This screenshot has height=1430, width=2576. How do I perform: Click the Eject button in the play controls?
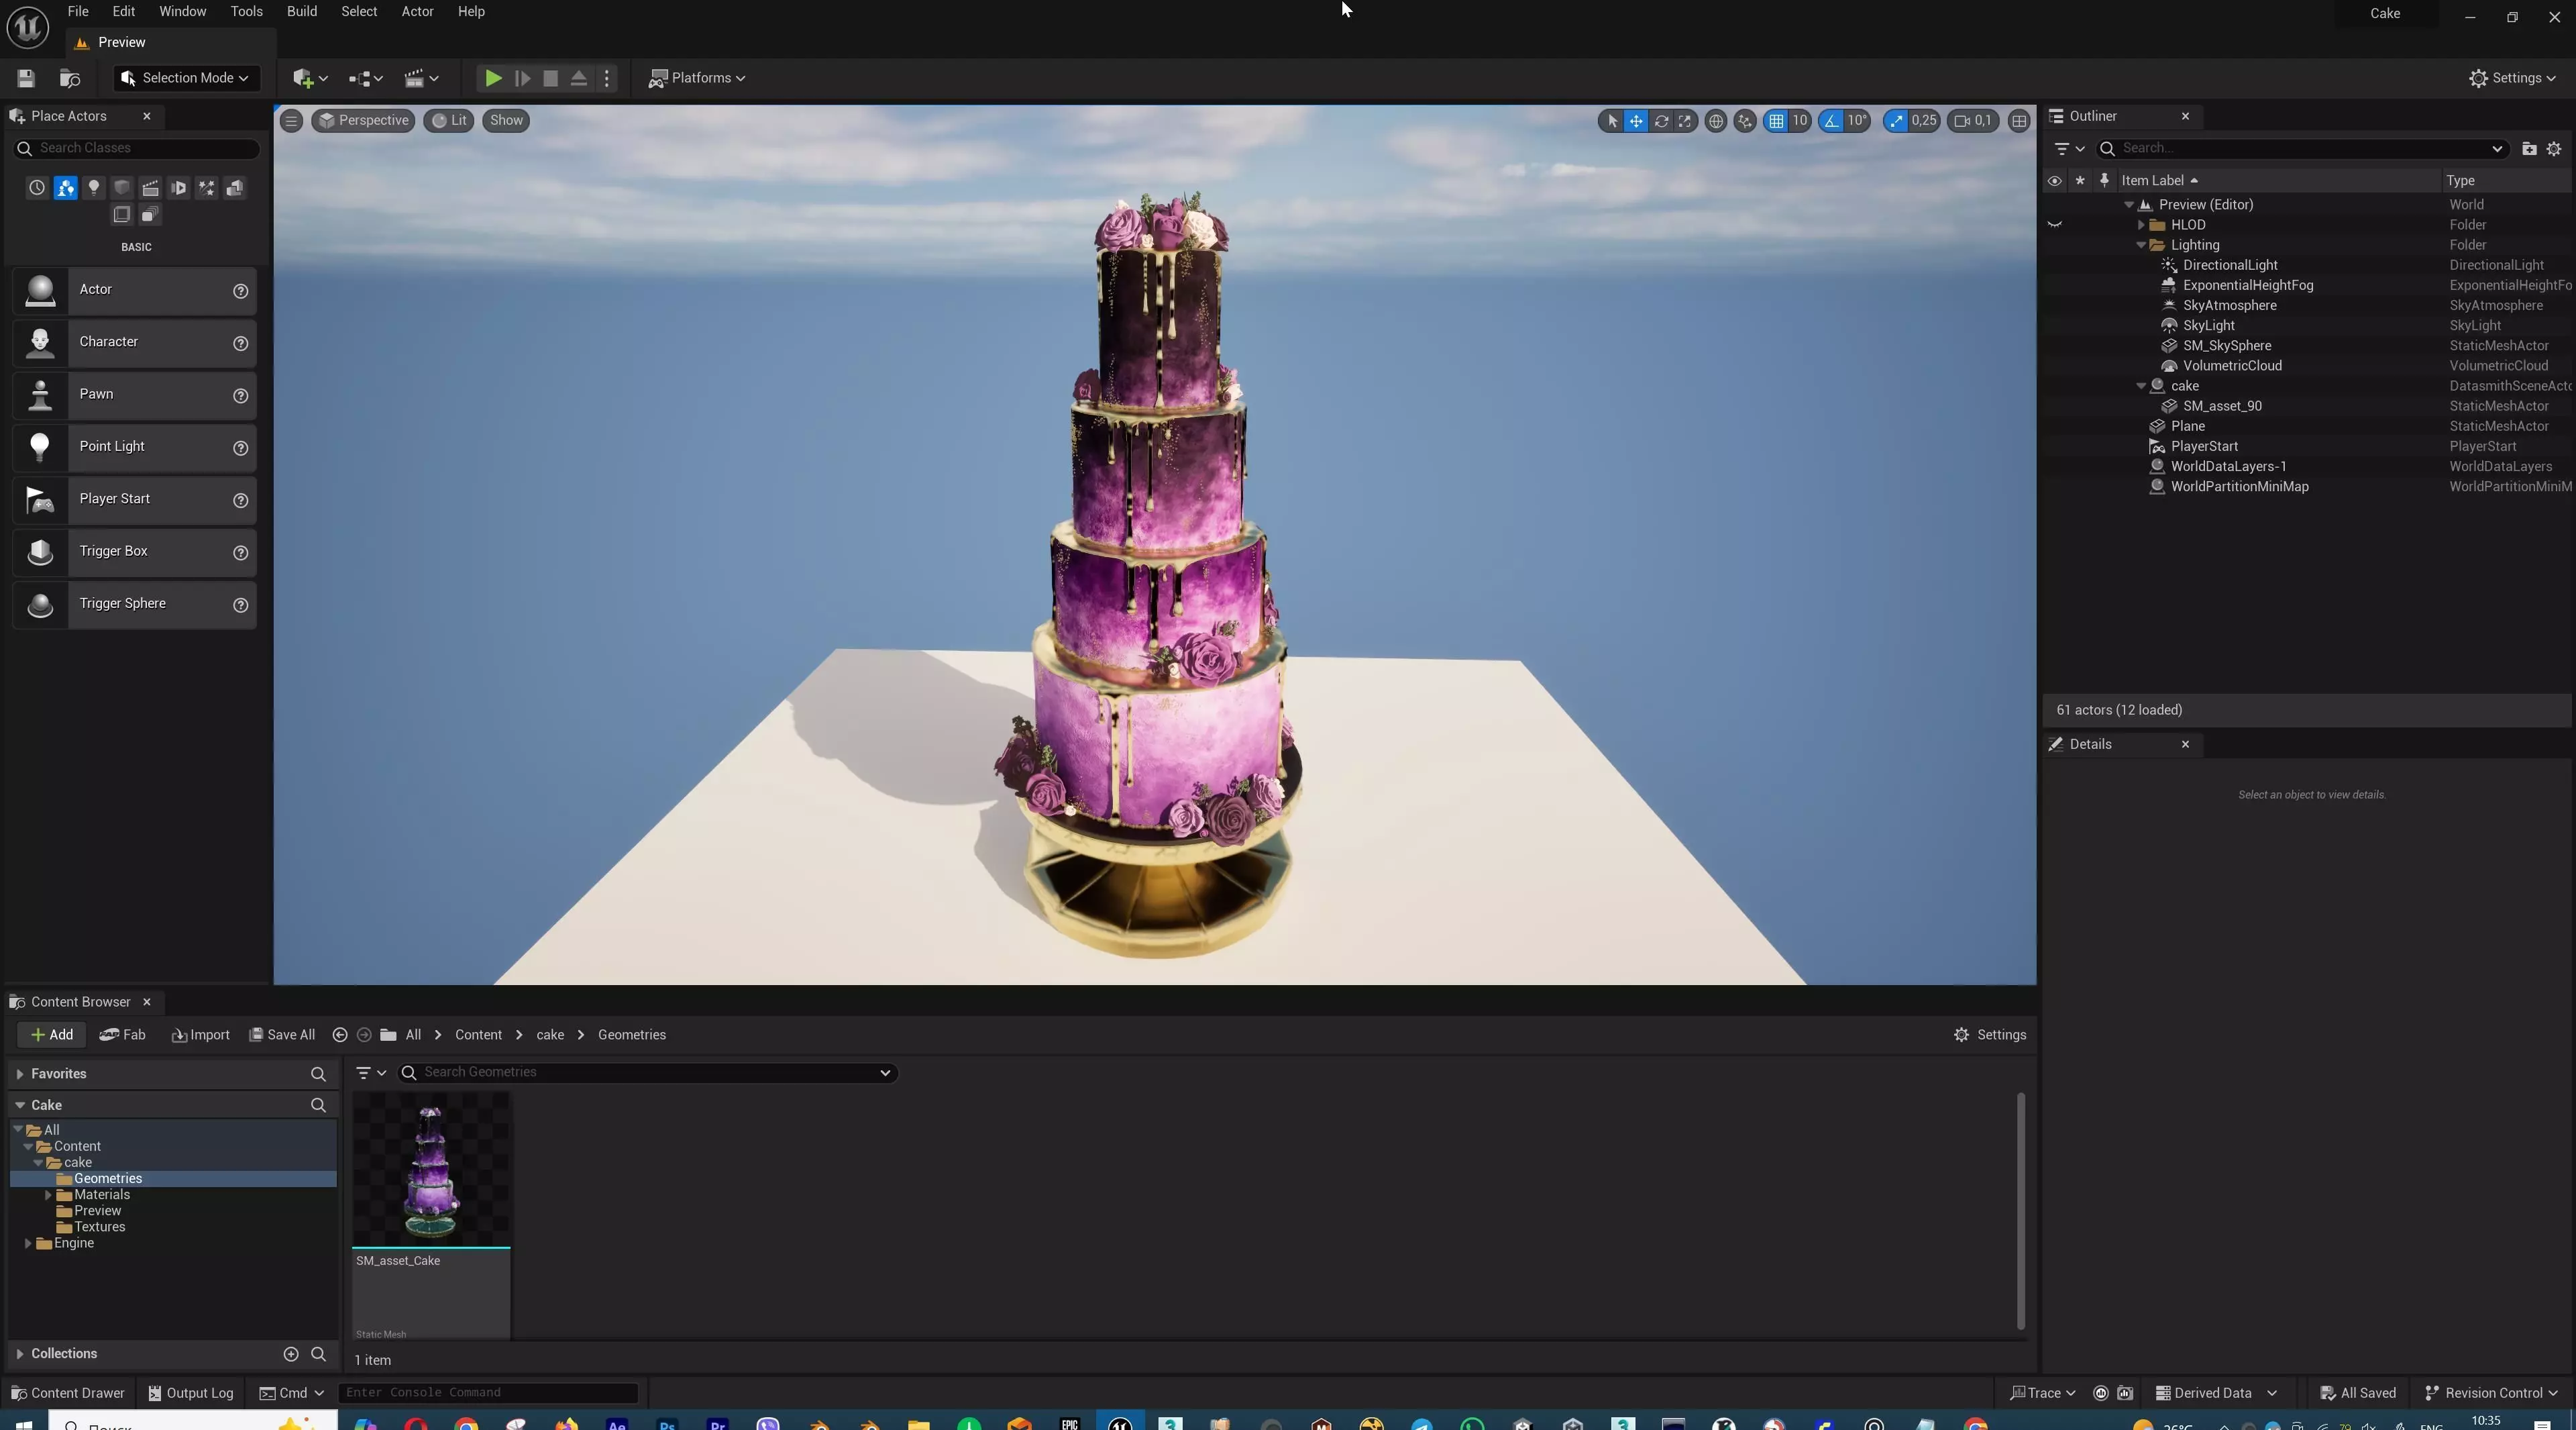tap(578, 78)
